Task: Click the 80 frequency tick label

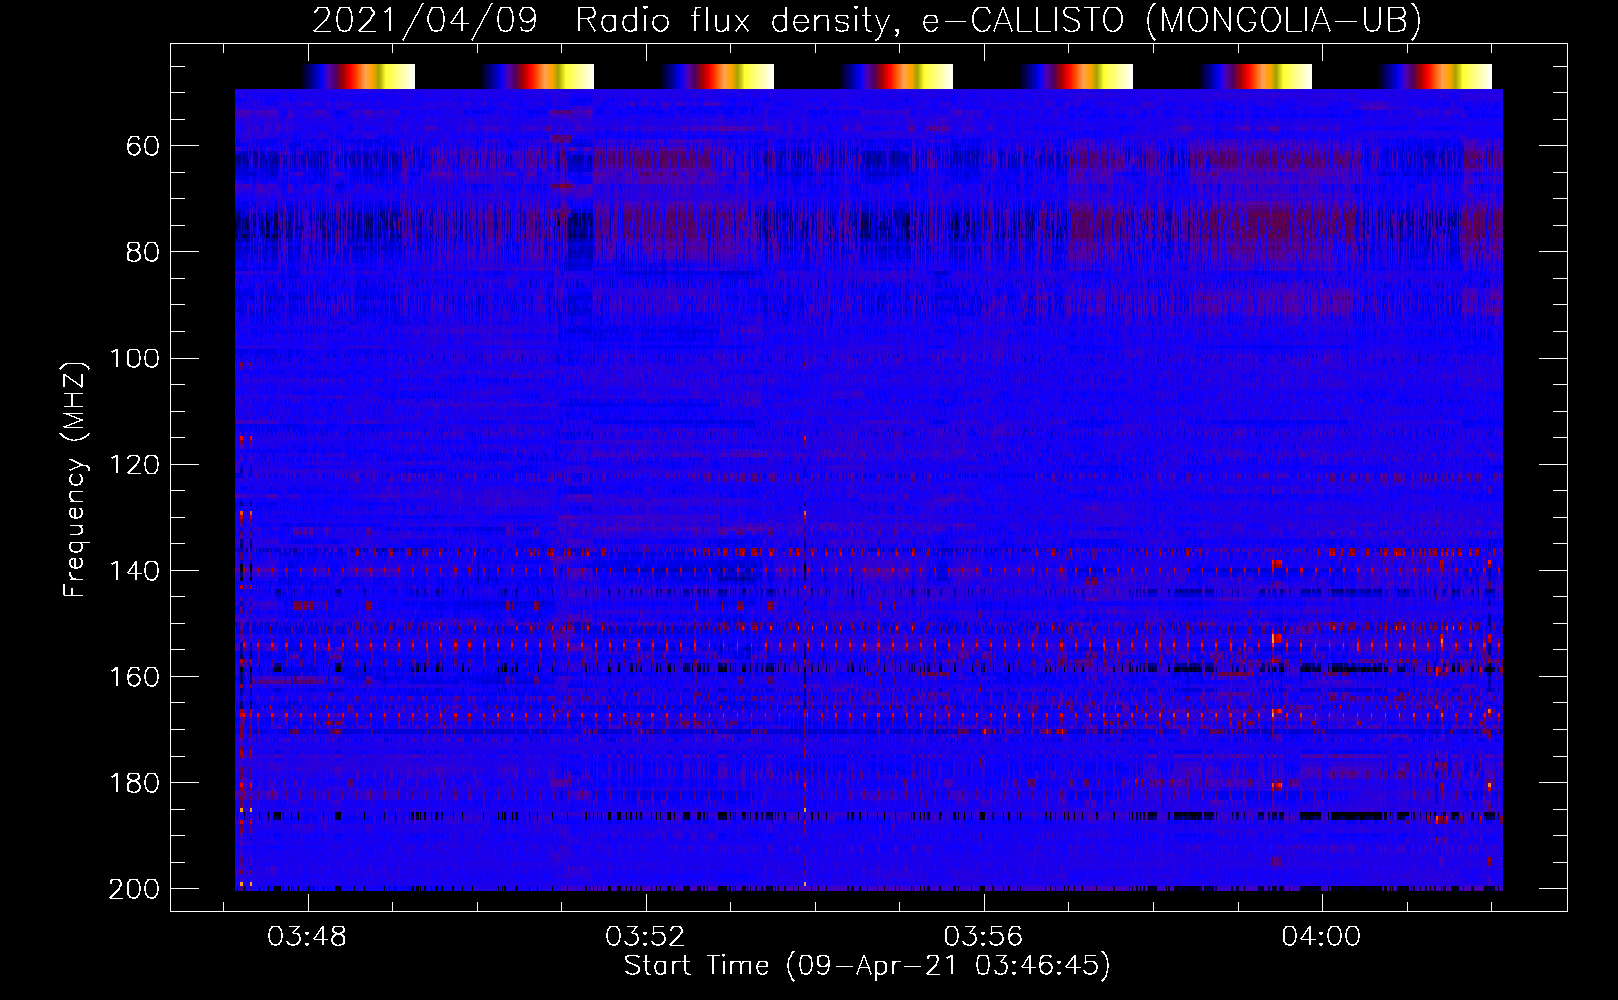Action: click(143, 252)
